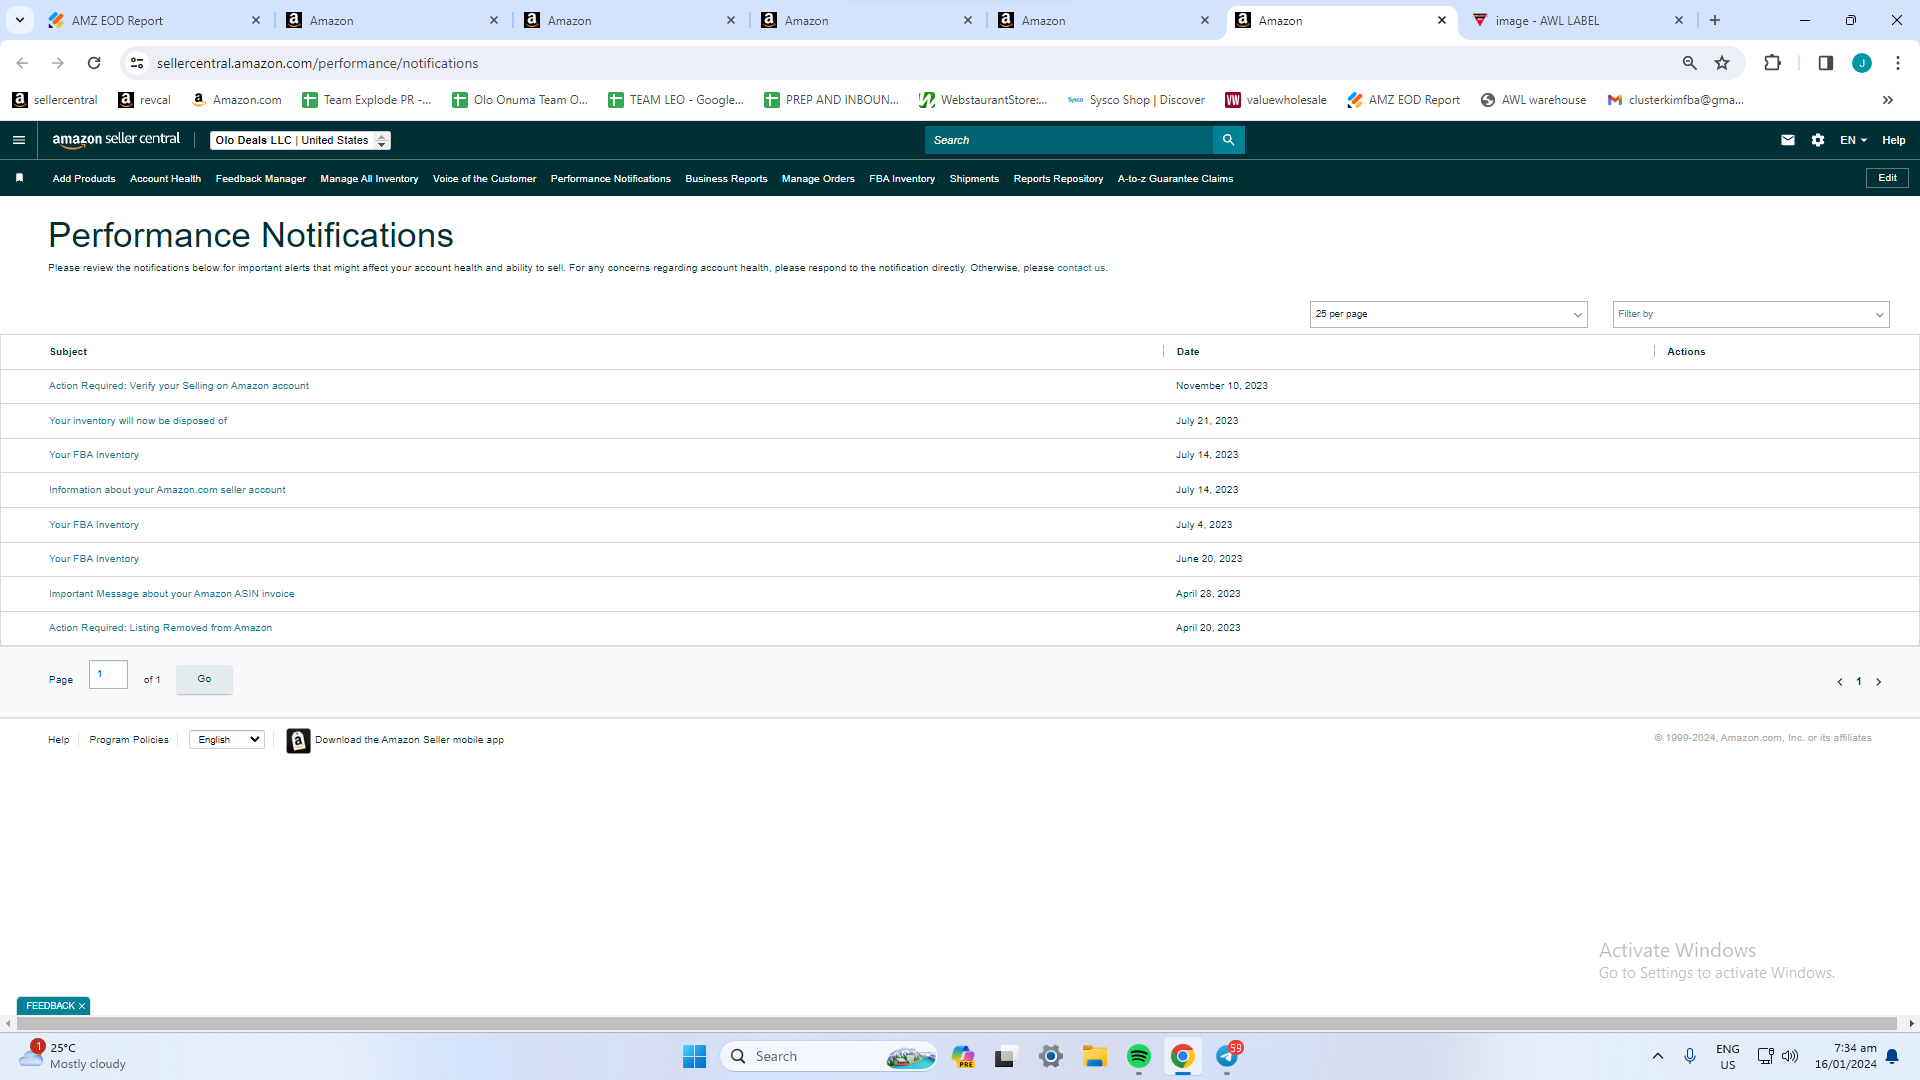Screen dimensions: 1920x1080
Task: Open Add Products in the nav bar
Action: 84,179
